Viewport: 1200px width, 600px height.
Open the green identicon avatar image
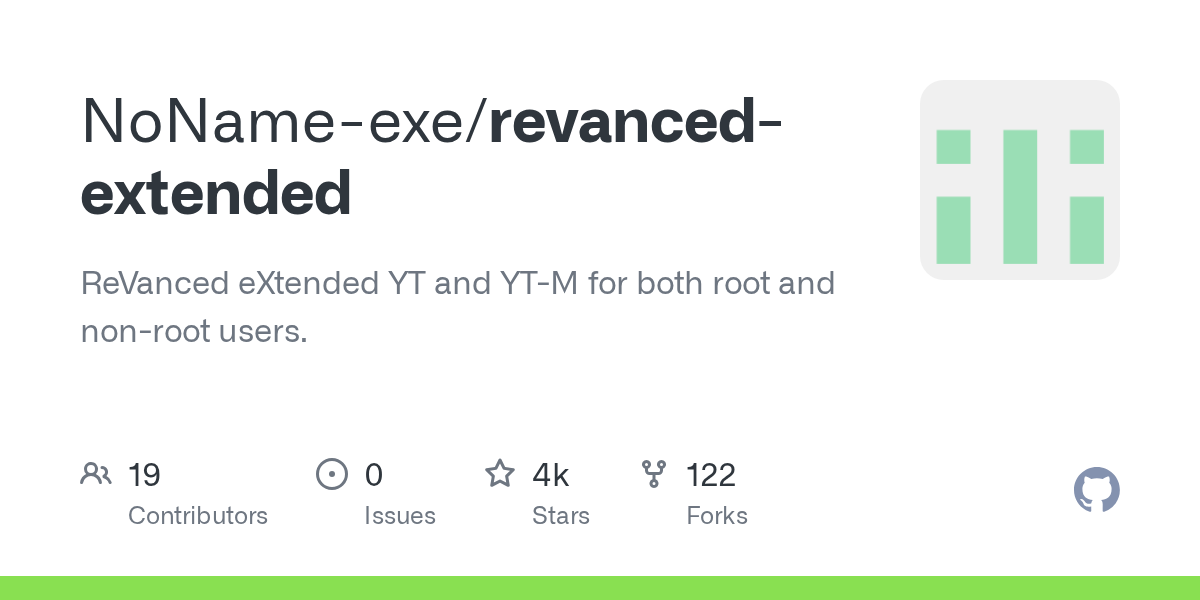click(x=1019, y=180)
